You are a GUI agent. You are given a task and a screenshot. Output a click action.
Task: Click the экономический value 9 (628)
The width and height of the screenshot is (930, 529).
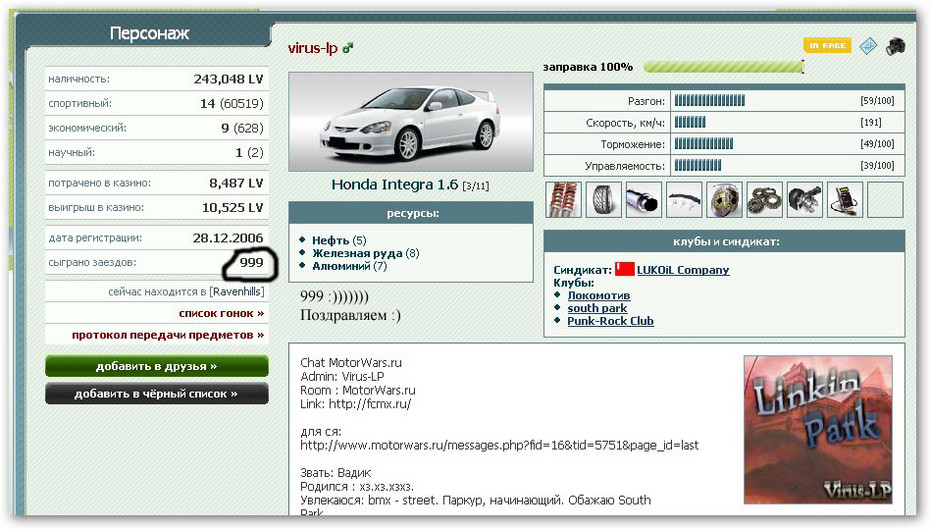pos(242,128)
